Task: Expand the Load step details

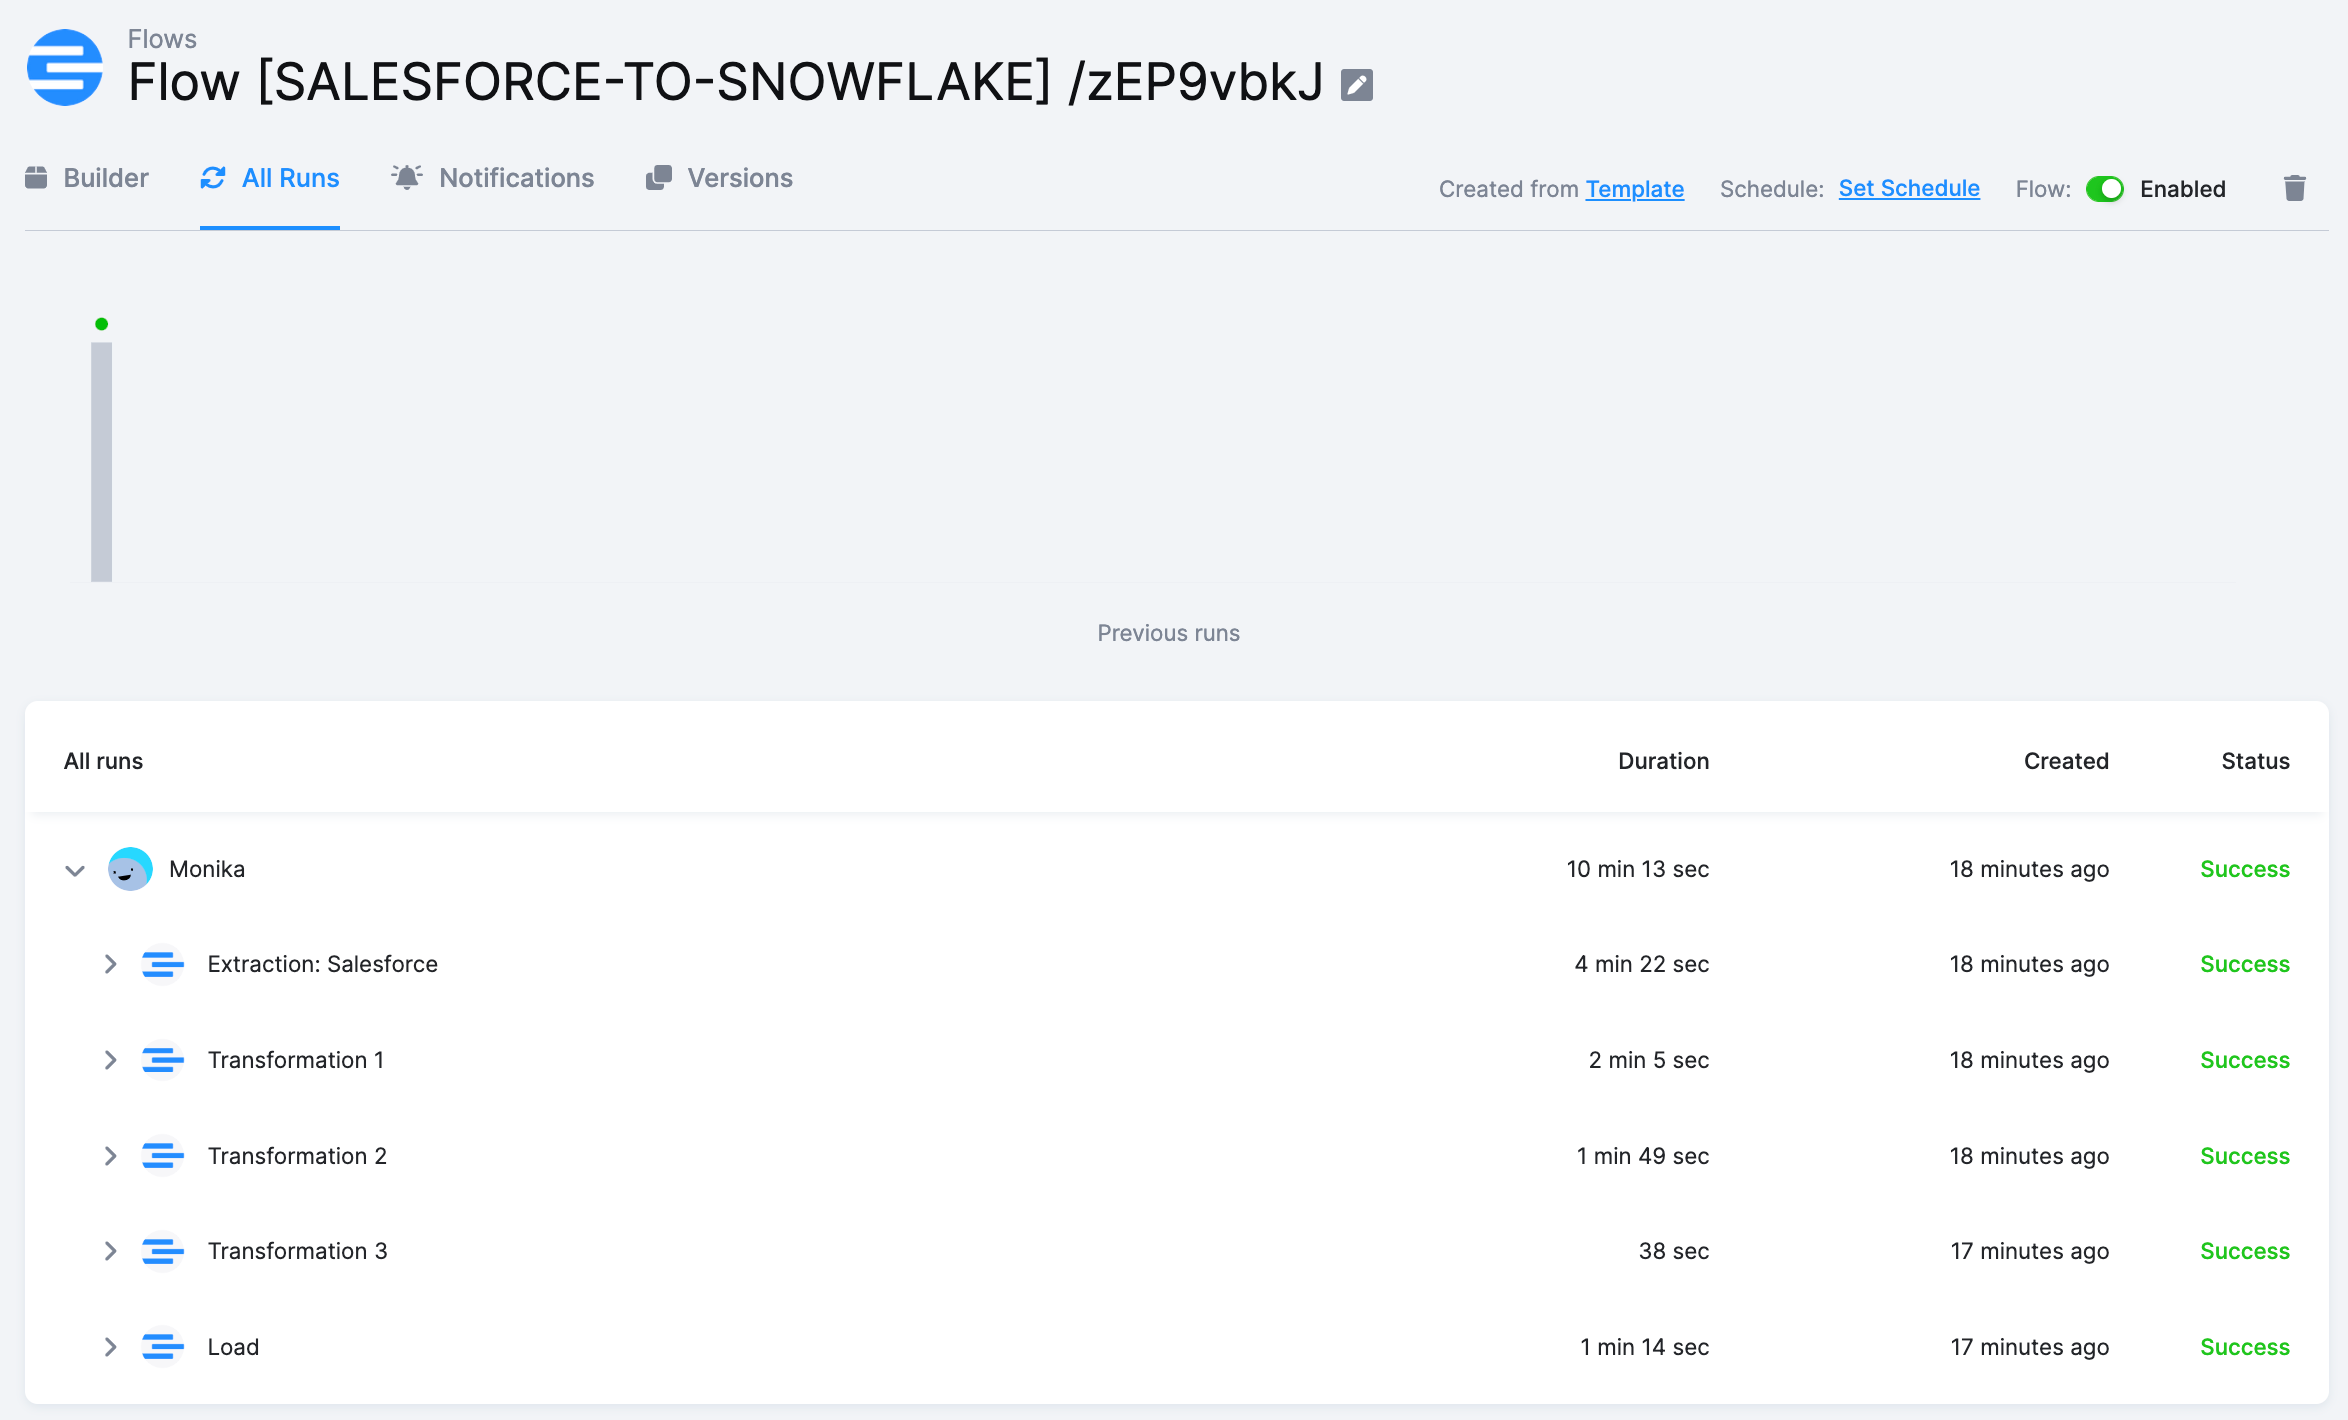Action: [x=110, y=1347]
